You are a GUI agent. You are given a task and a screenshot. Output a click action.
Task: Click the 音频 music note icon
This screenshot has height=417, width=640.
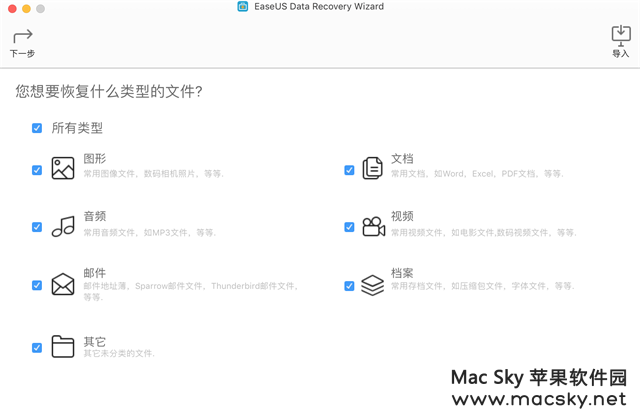point(63,226)
